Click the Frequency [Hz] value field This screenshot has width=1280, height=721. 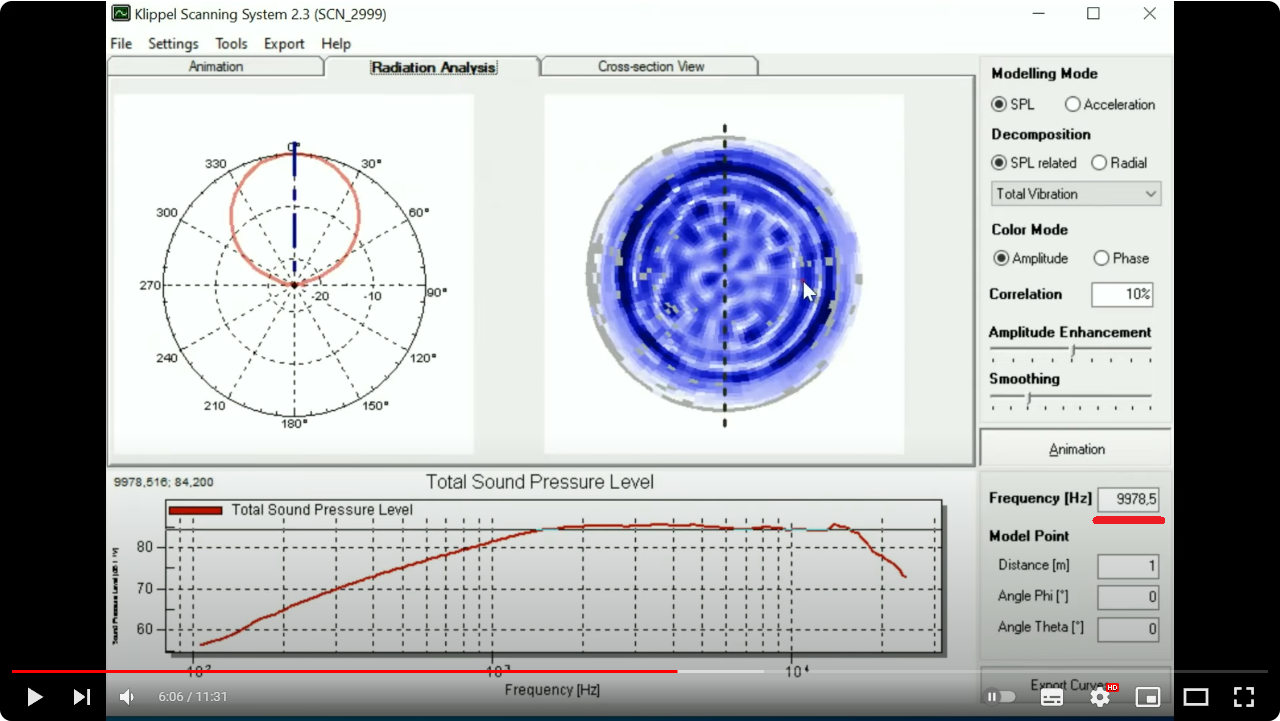tap(1129, 499)
